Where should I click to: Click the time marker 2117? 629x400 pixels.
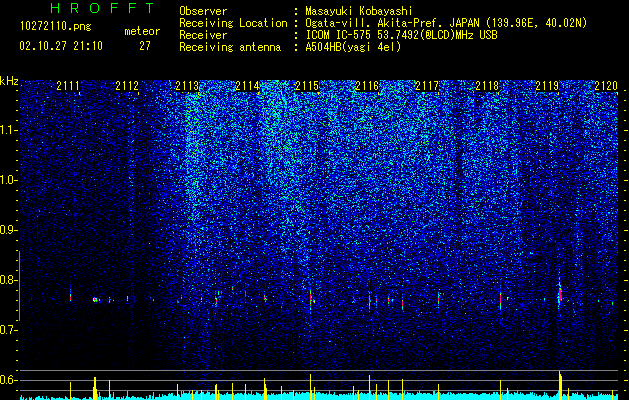point(427,86)
